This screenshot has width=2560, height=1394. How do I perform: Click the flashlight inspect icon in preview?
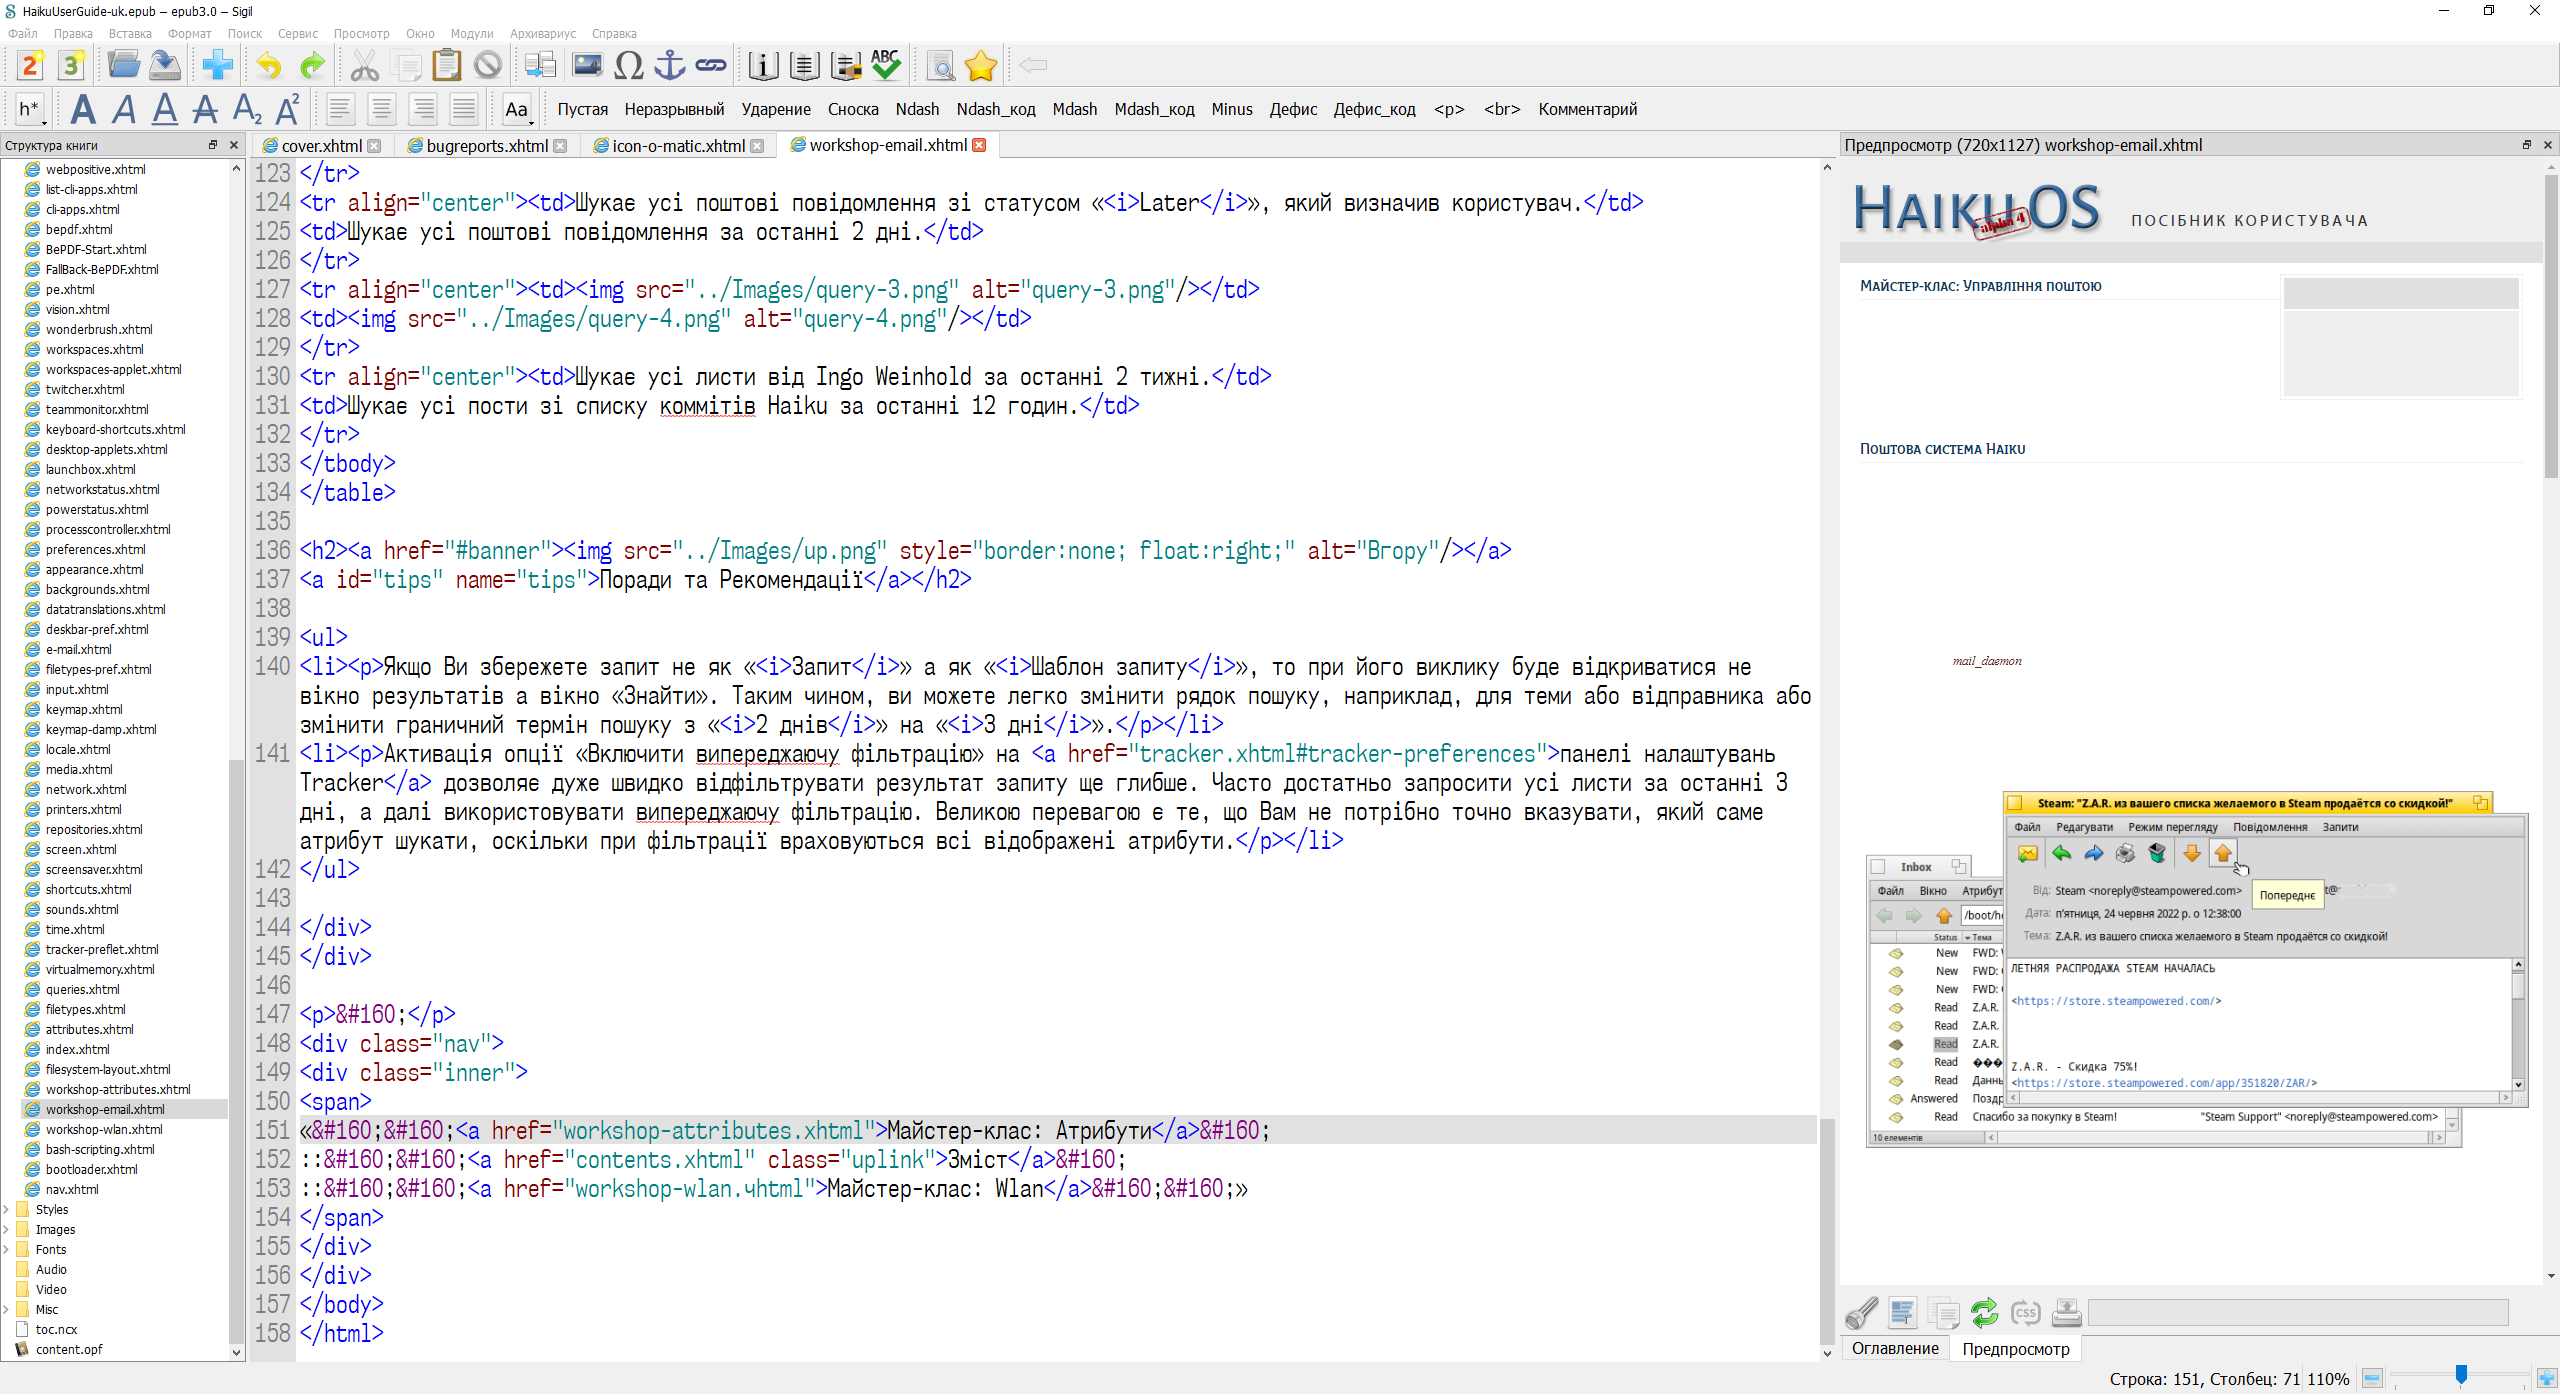[1861, 1312]
